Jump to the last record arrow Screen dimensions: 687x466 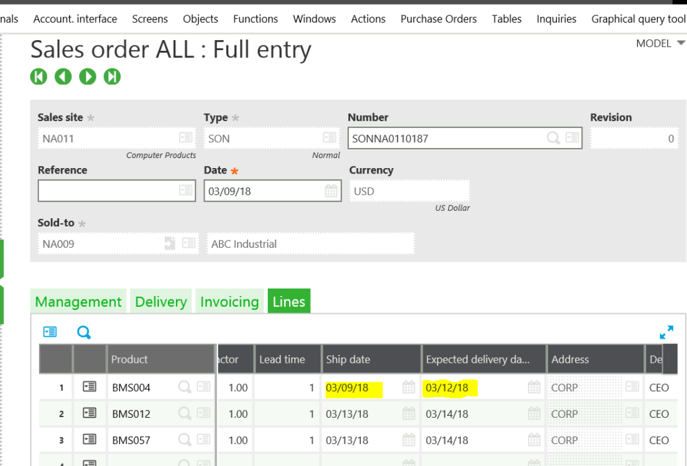pos(112,76)
